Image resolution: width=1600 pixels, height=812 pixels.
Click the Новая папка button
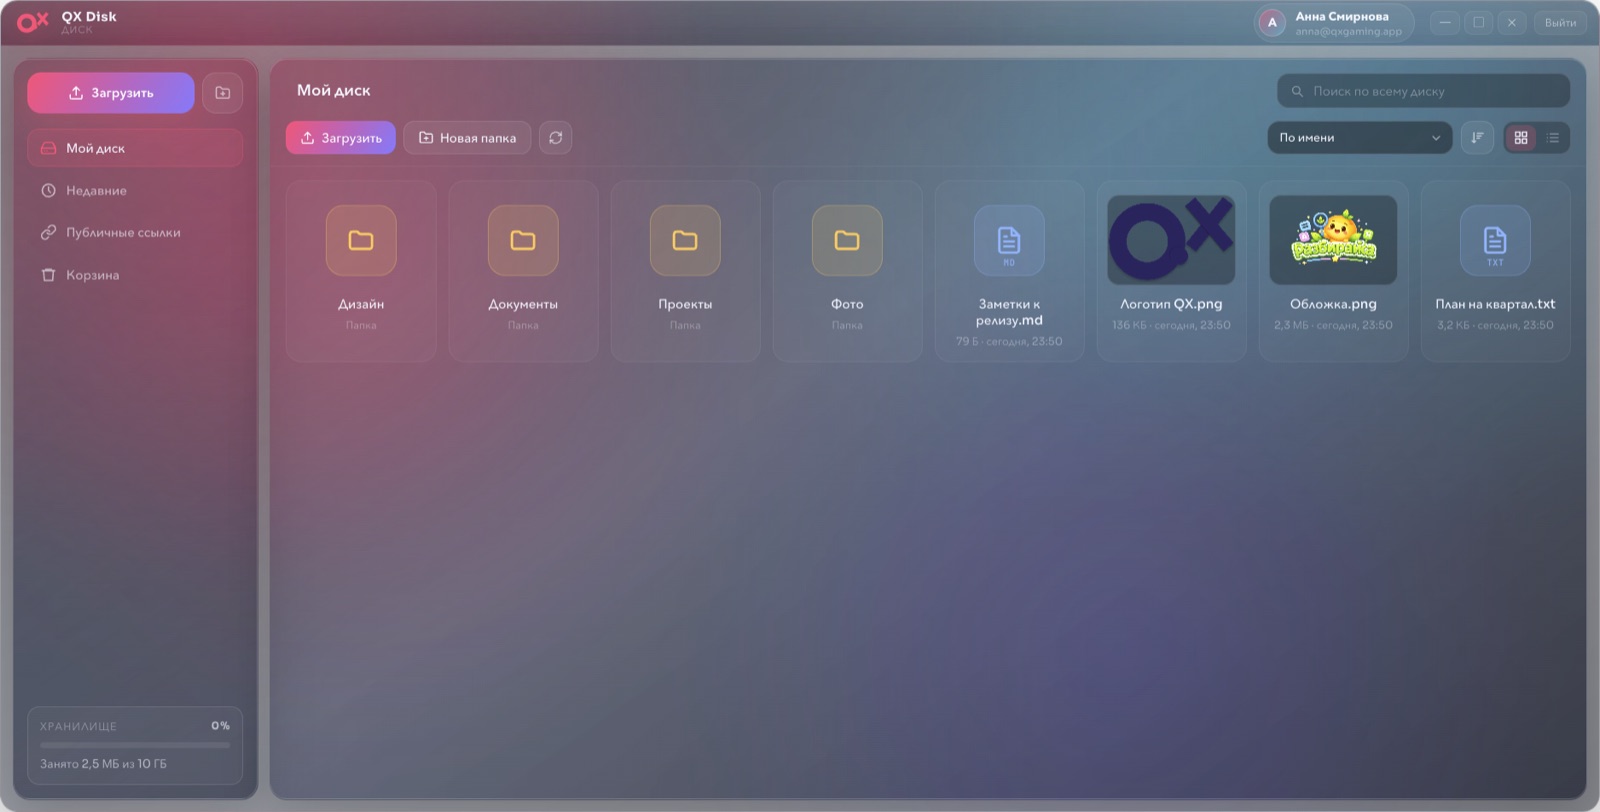tap(467, 138)
